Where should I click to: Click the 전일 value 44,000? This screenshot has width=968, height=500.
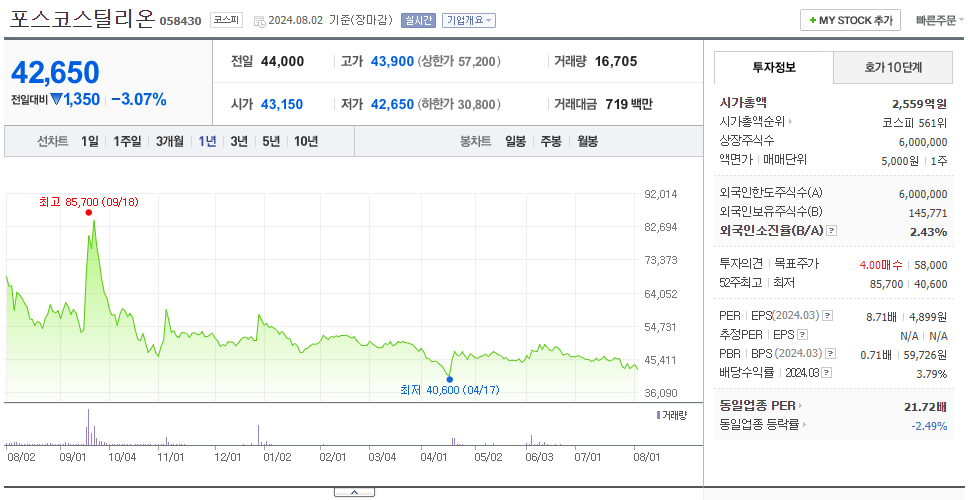(282, 61)
